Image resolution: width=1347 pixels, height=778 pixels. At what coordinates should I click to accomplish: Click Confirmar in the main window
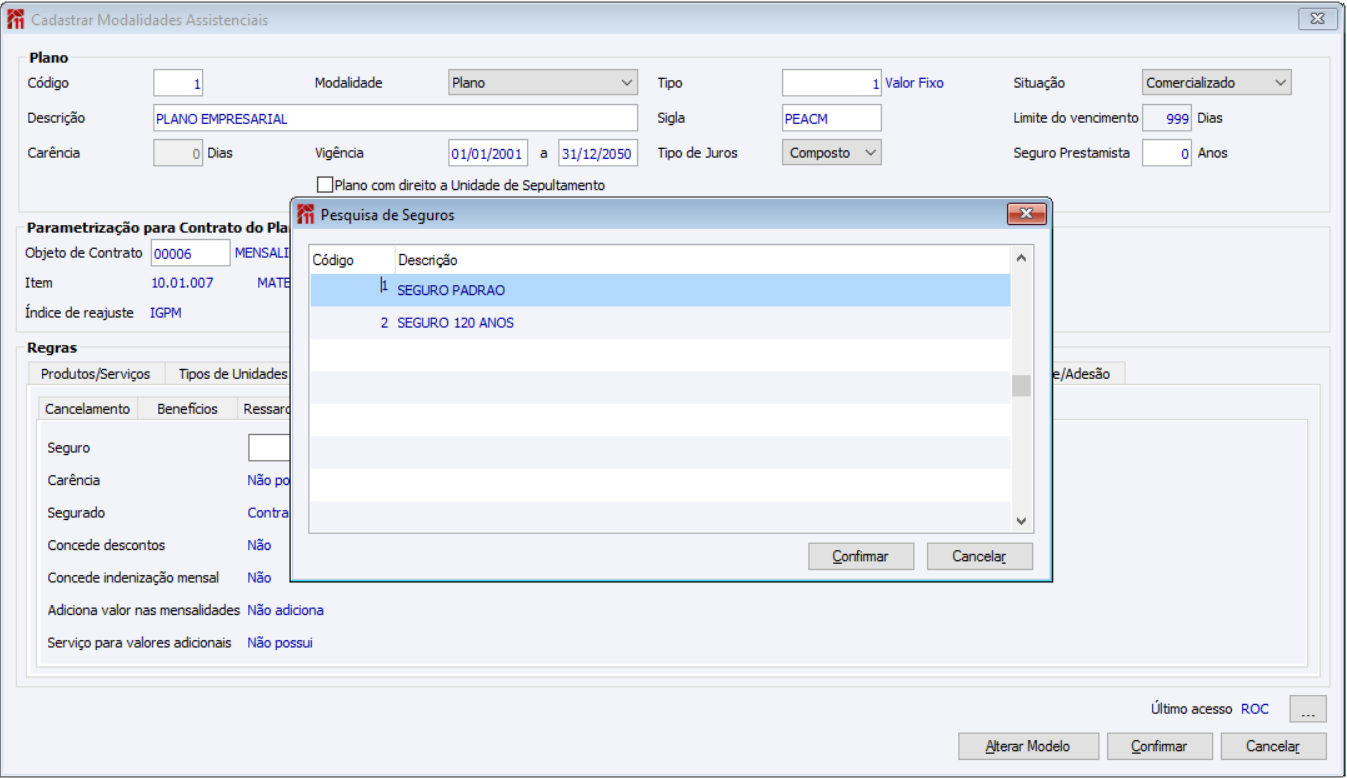coord(1159,746)
